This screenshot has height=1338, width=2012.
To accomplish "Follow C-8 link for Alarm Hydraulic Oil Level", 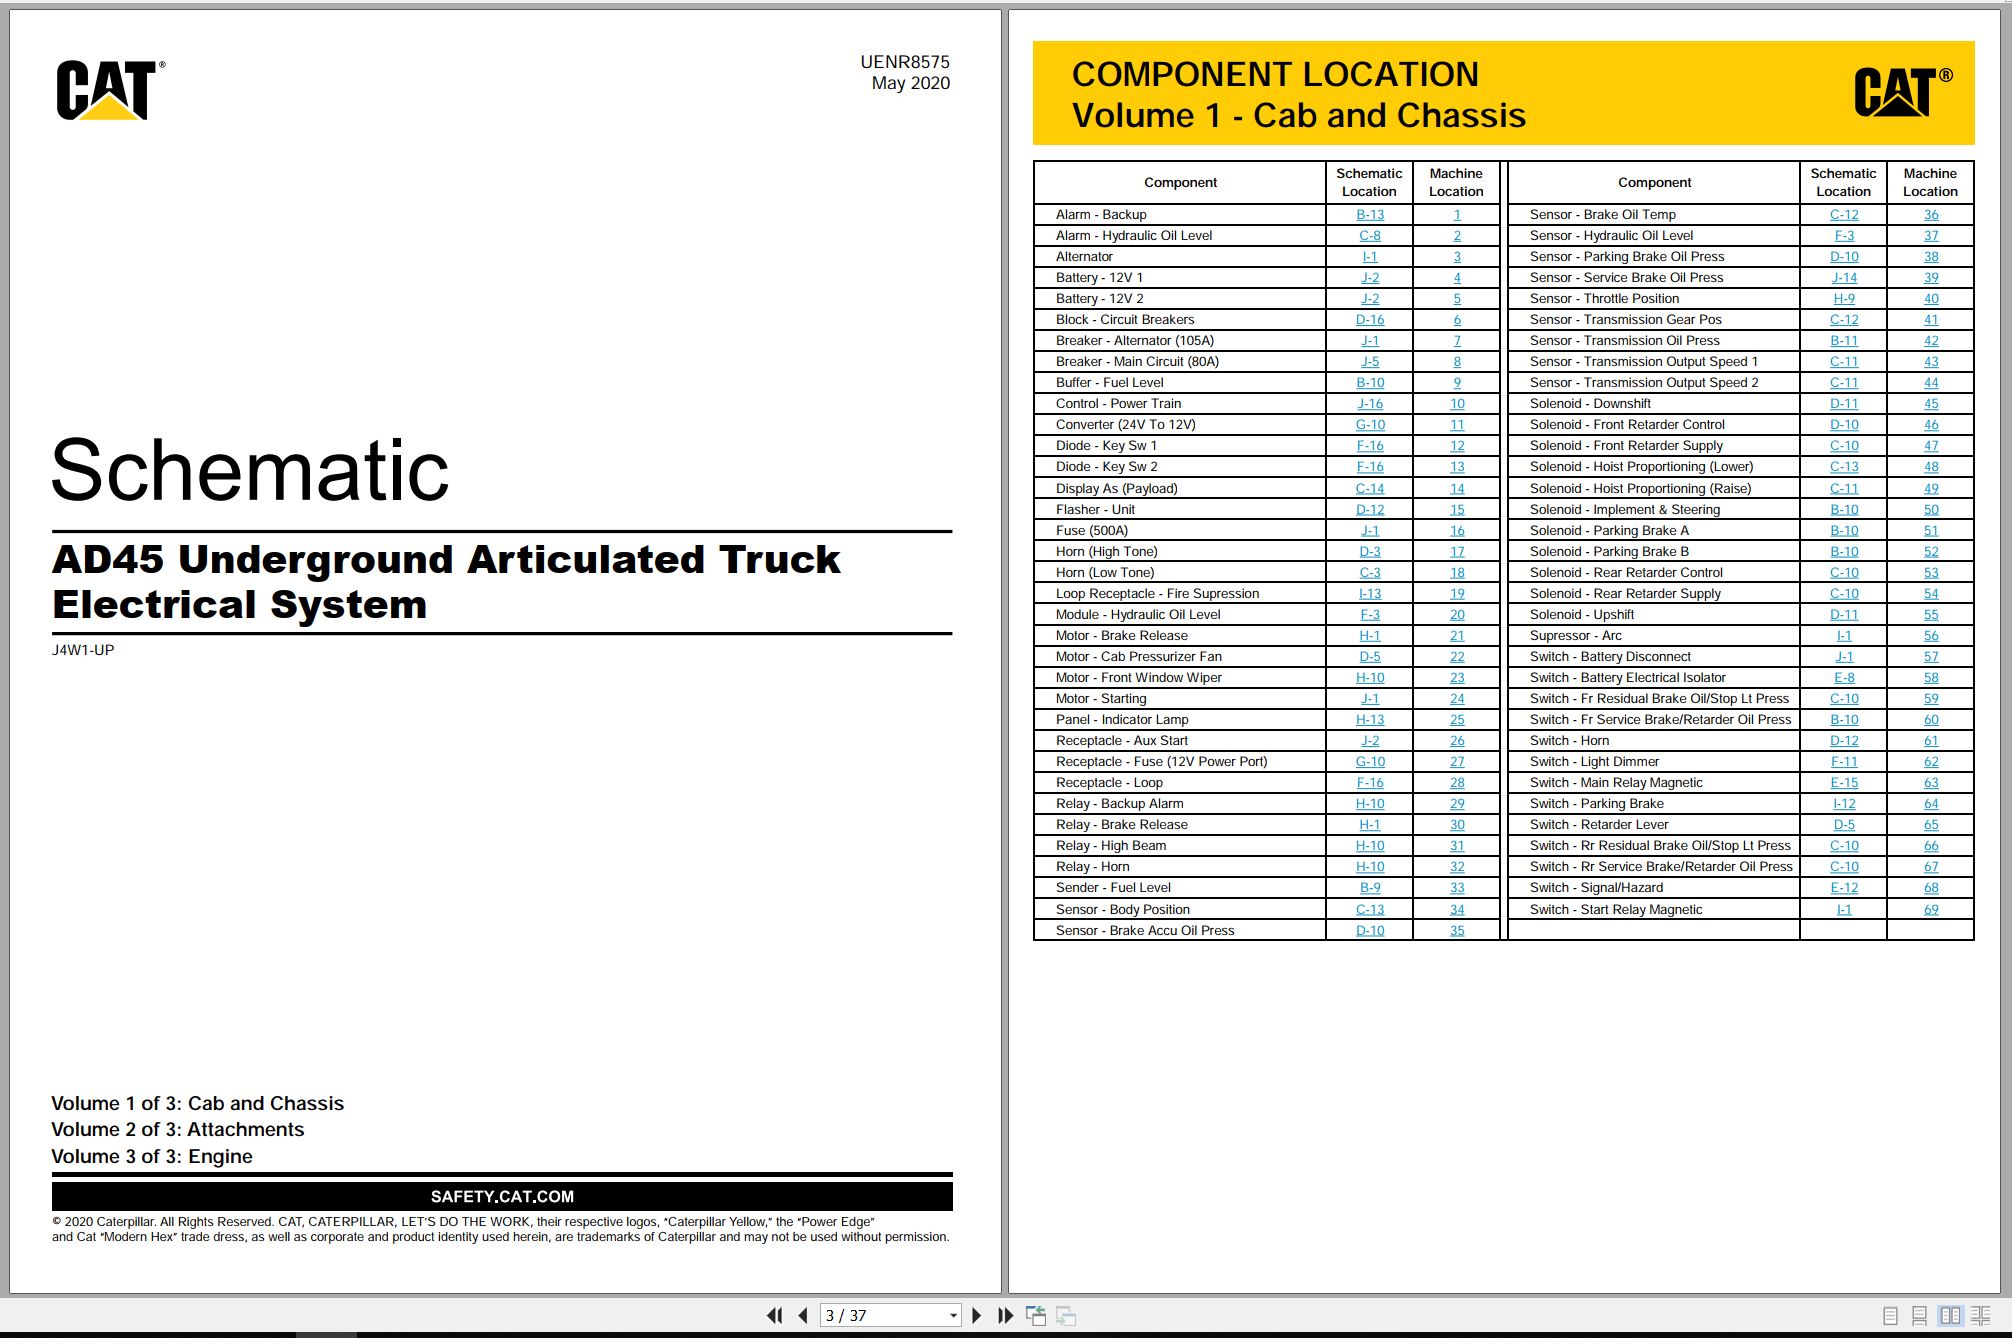I will click(1369, 236).
